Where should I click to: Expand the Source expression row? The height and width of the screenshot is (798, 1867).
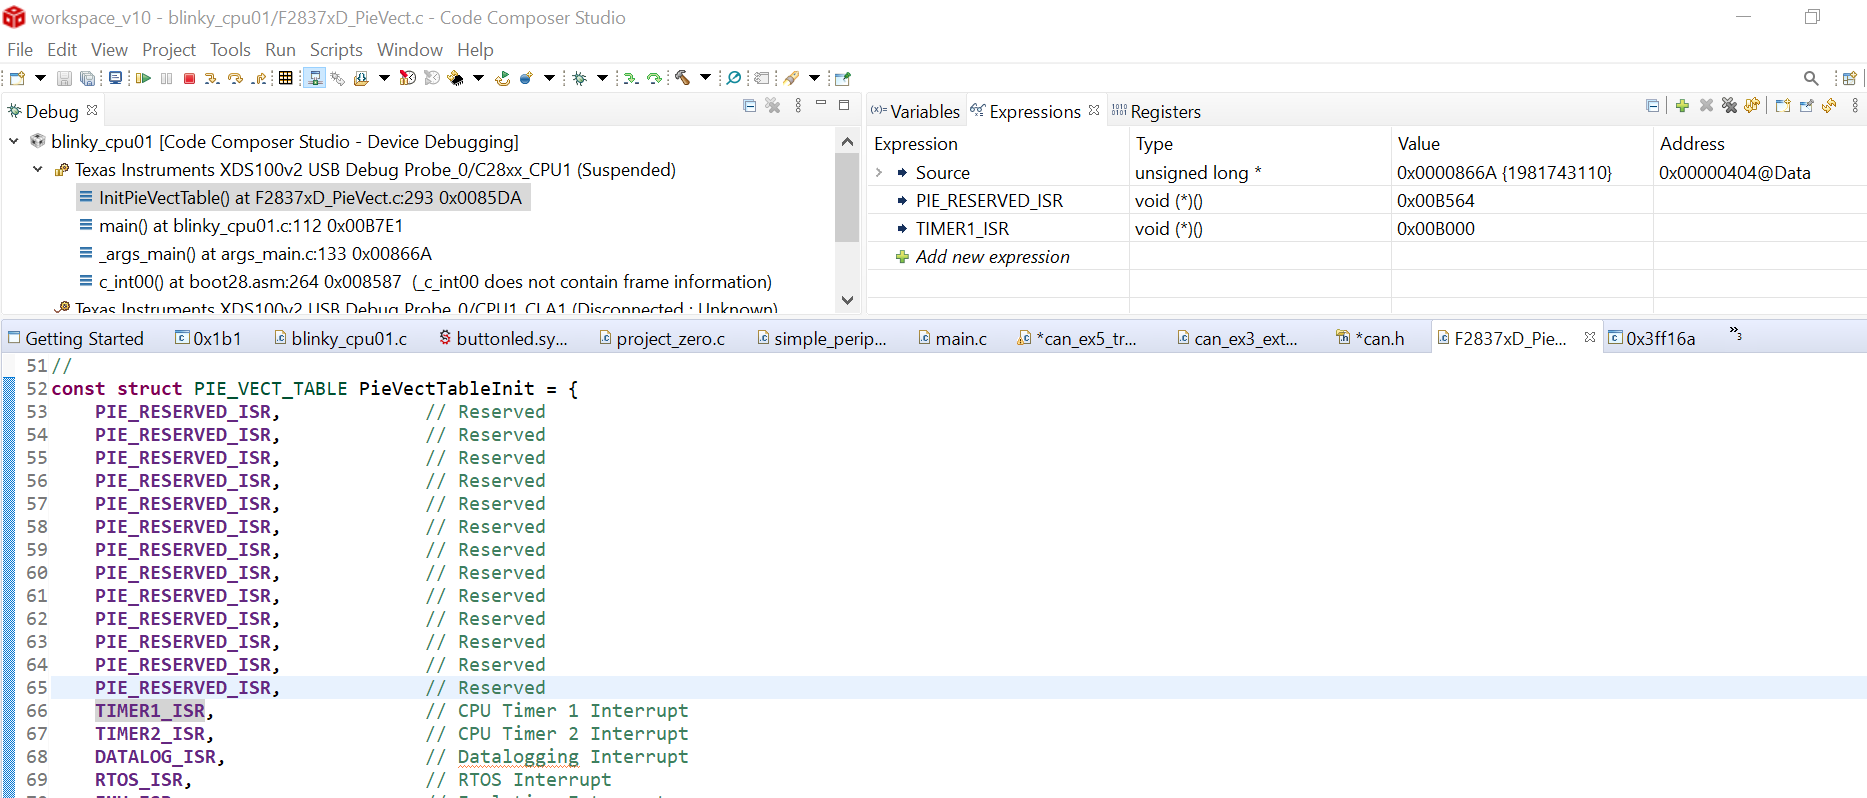(x=879, y=173)
